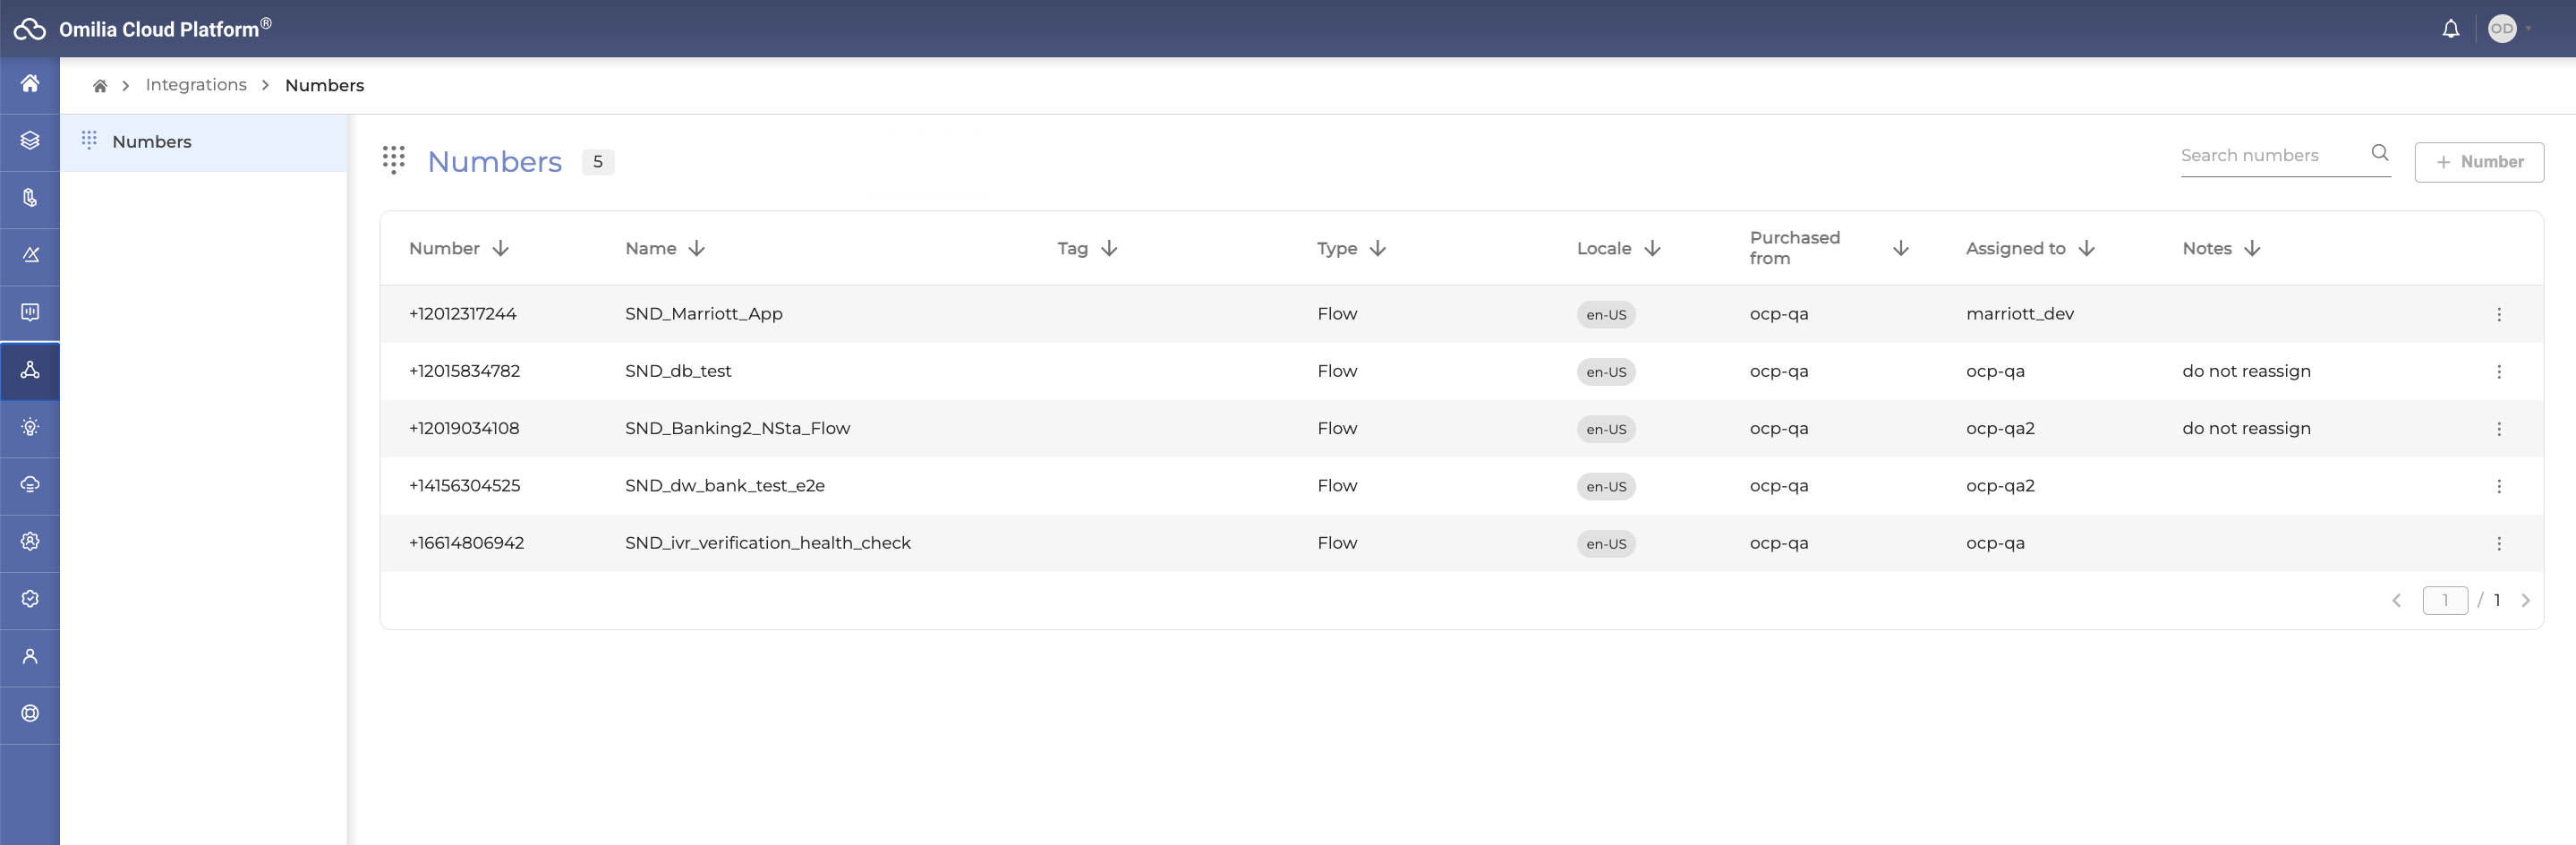Open row menu for SND_Marriott_App
Viewport: 2576px width, 845px height.
click(2498, 315)
